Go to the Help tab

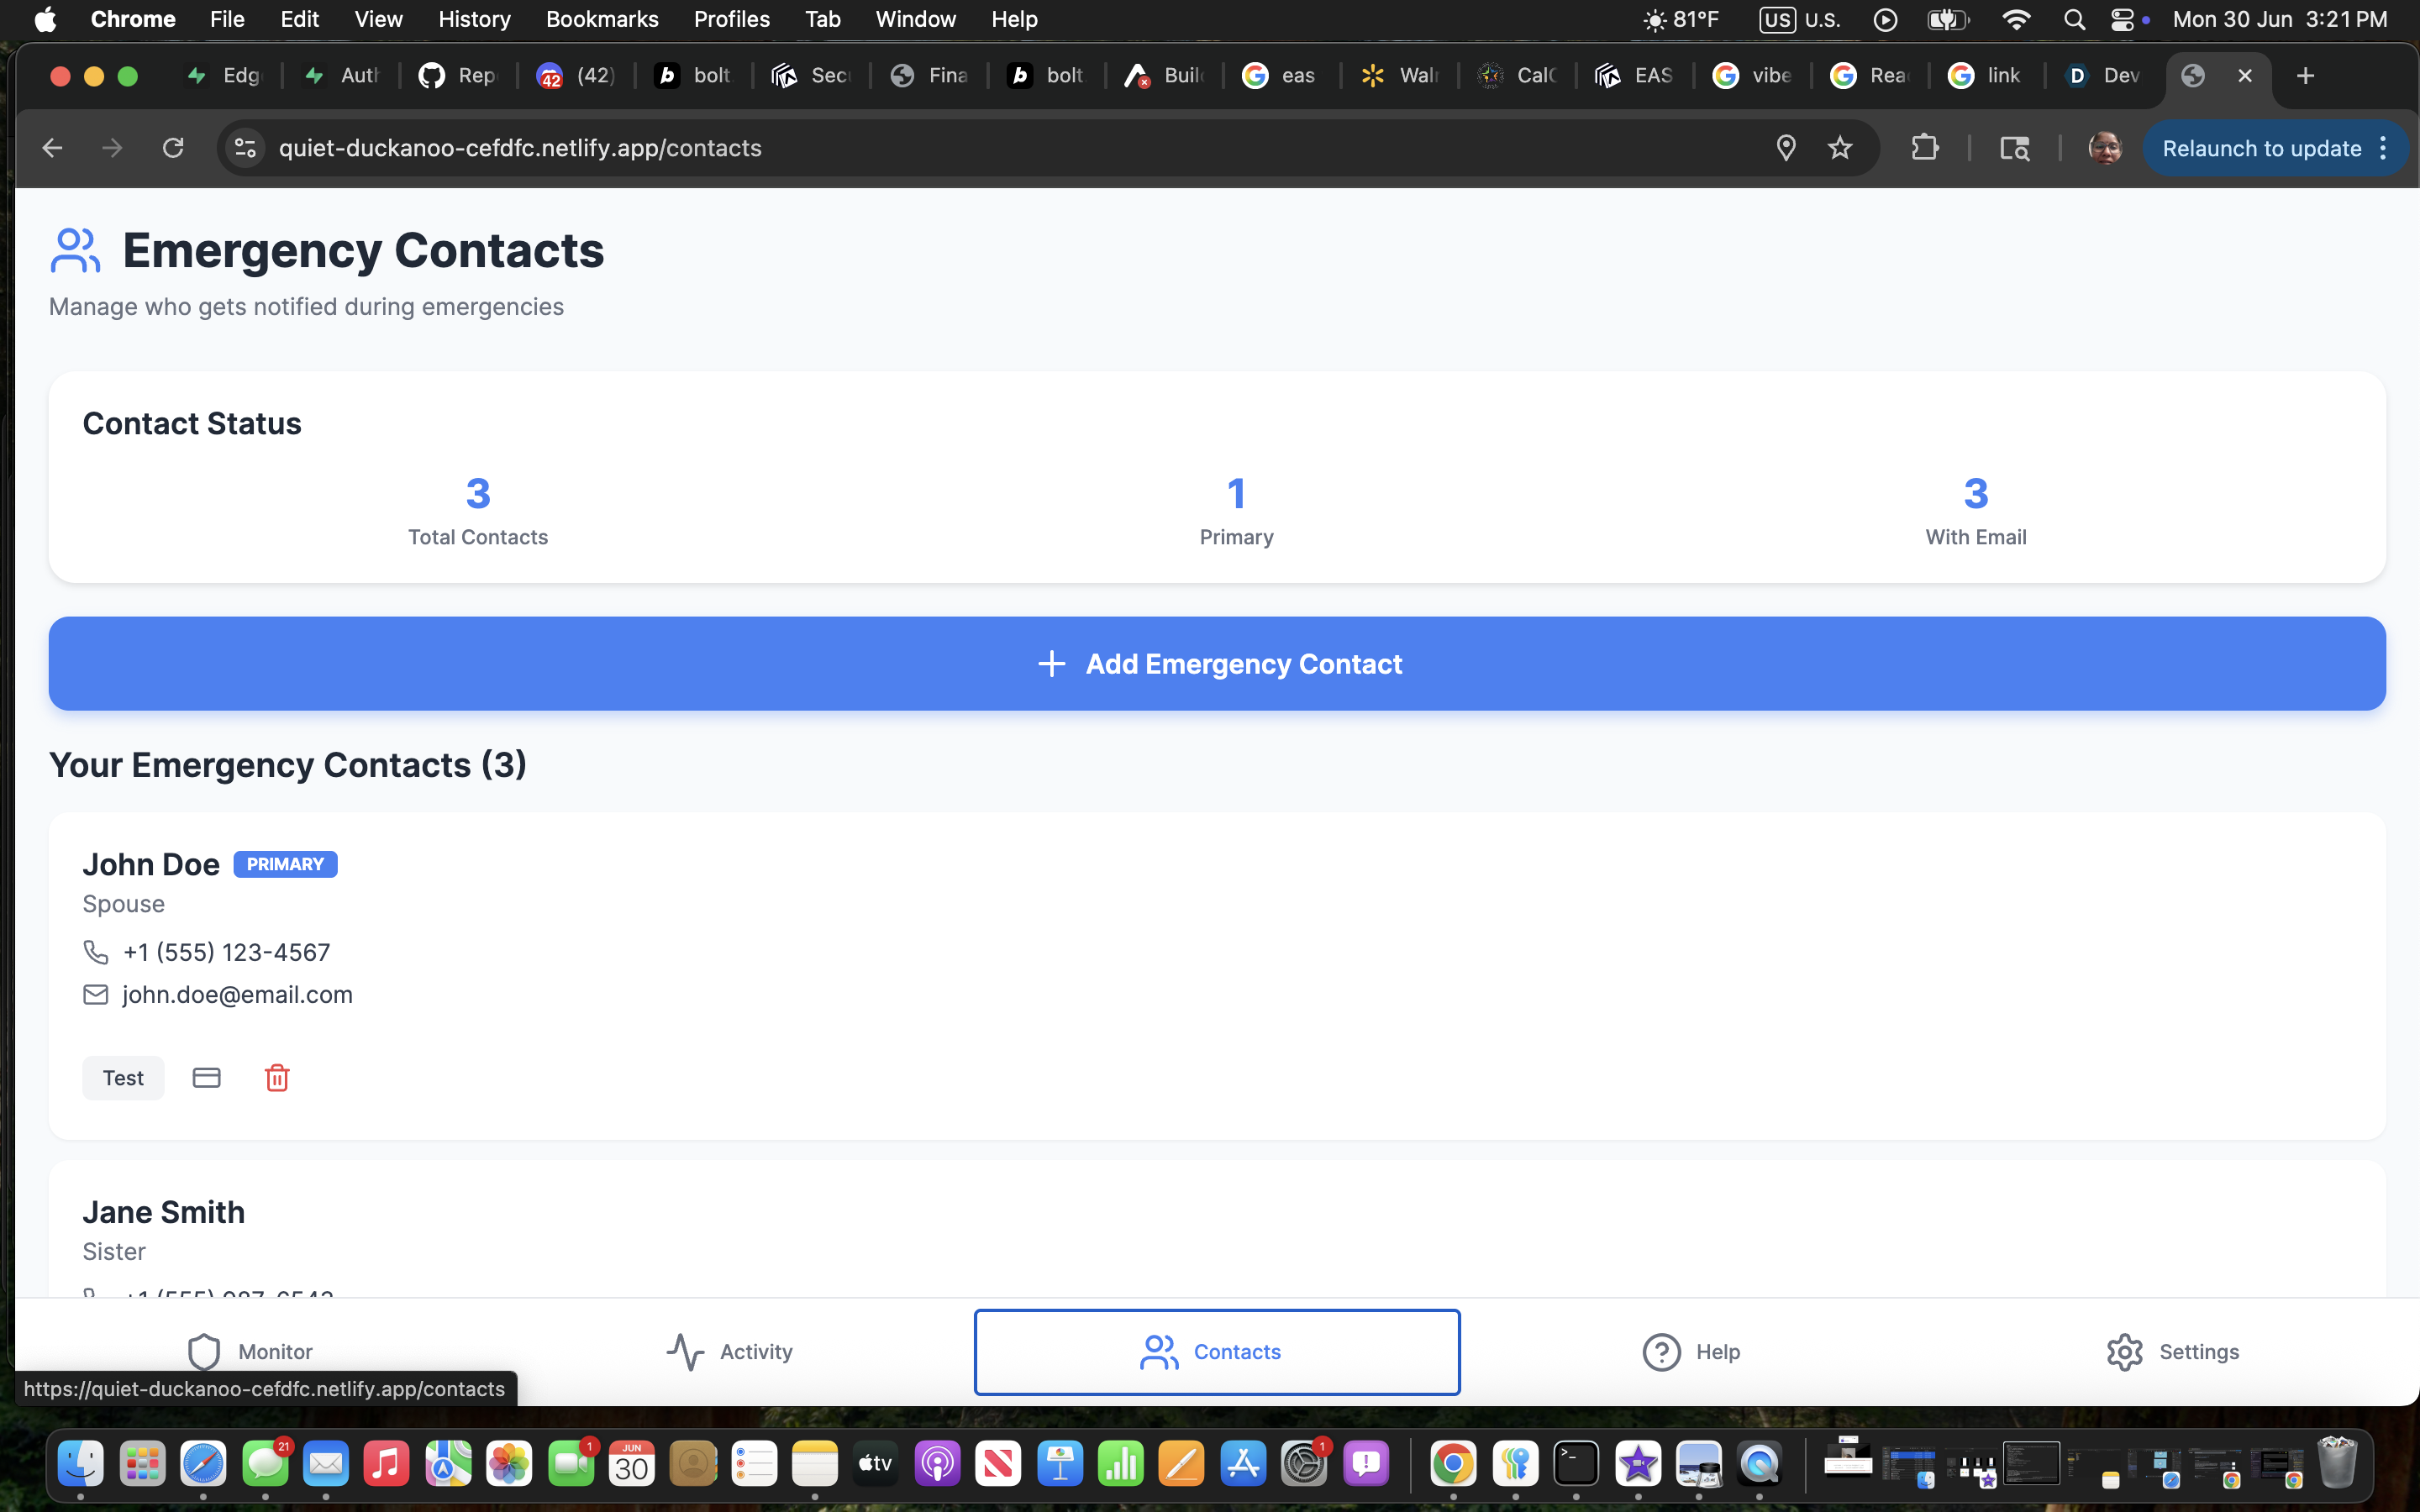[x=1691, y=1352]
